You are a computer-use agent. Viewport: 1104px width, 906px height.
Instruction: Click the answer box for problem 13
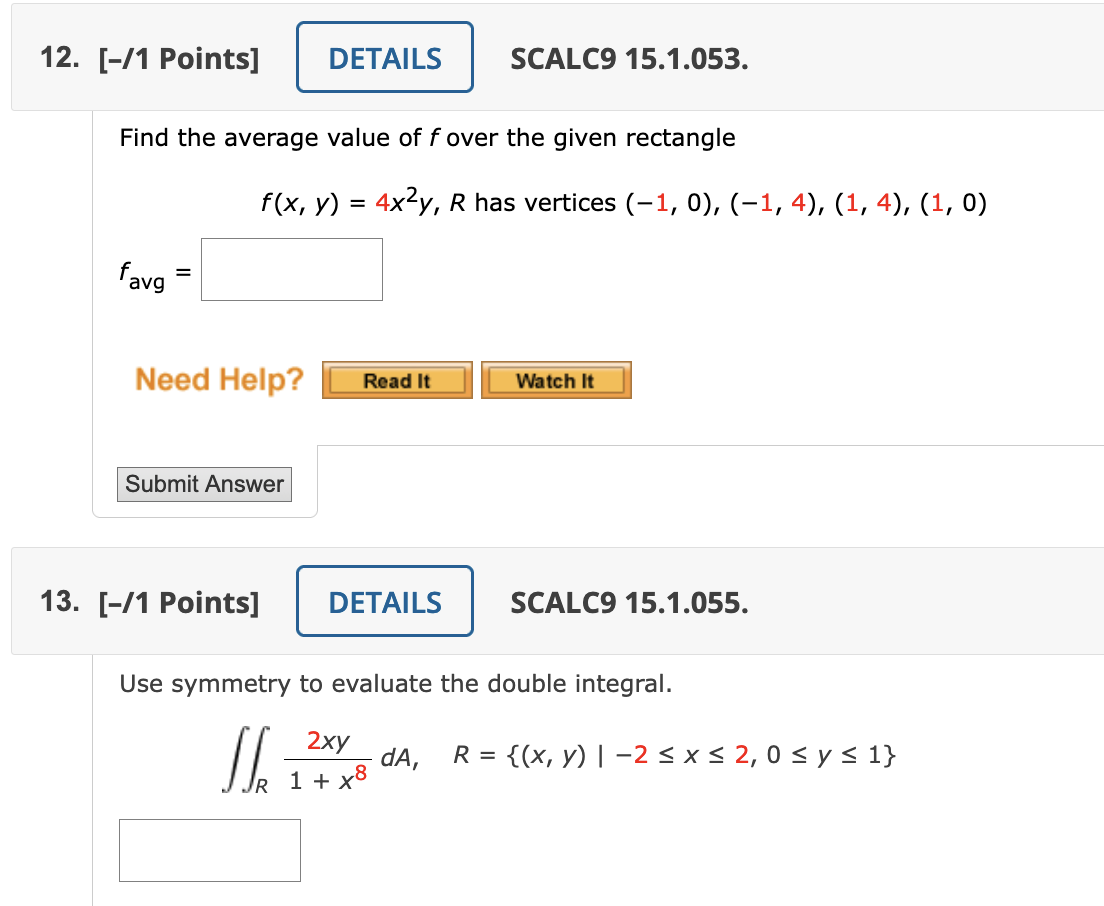(x=209, y=850)
